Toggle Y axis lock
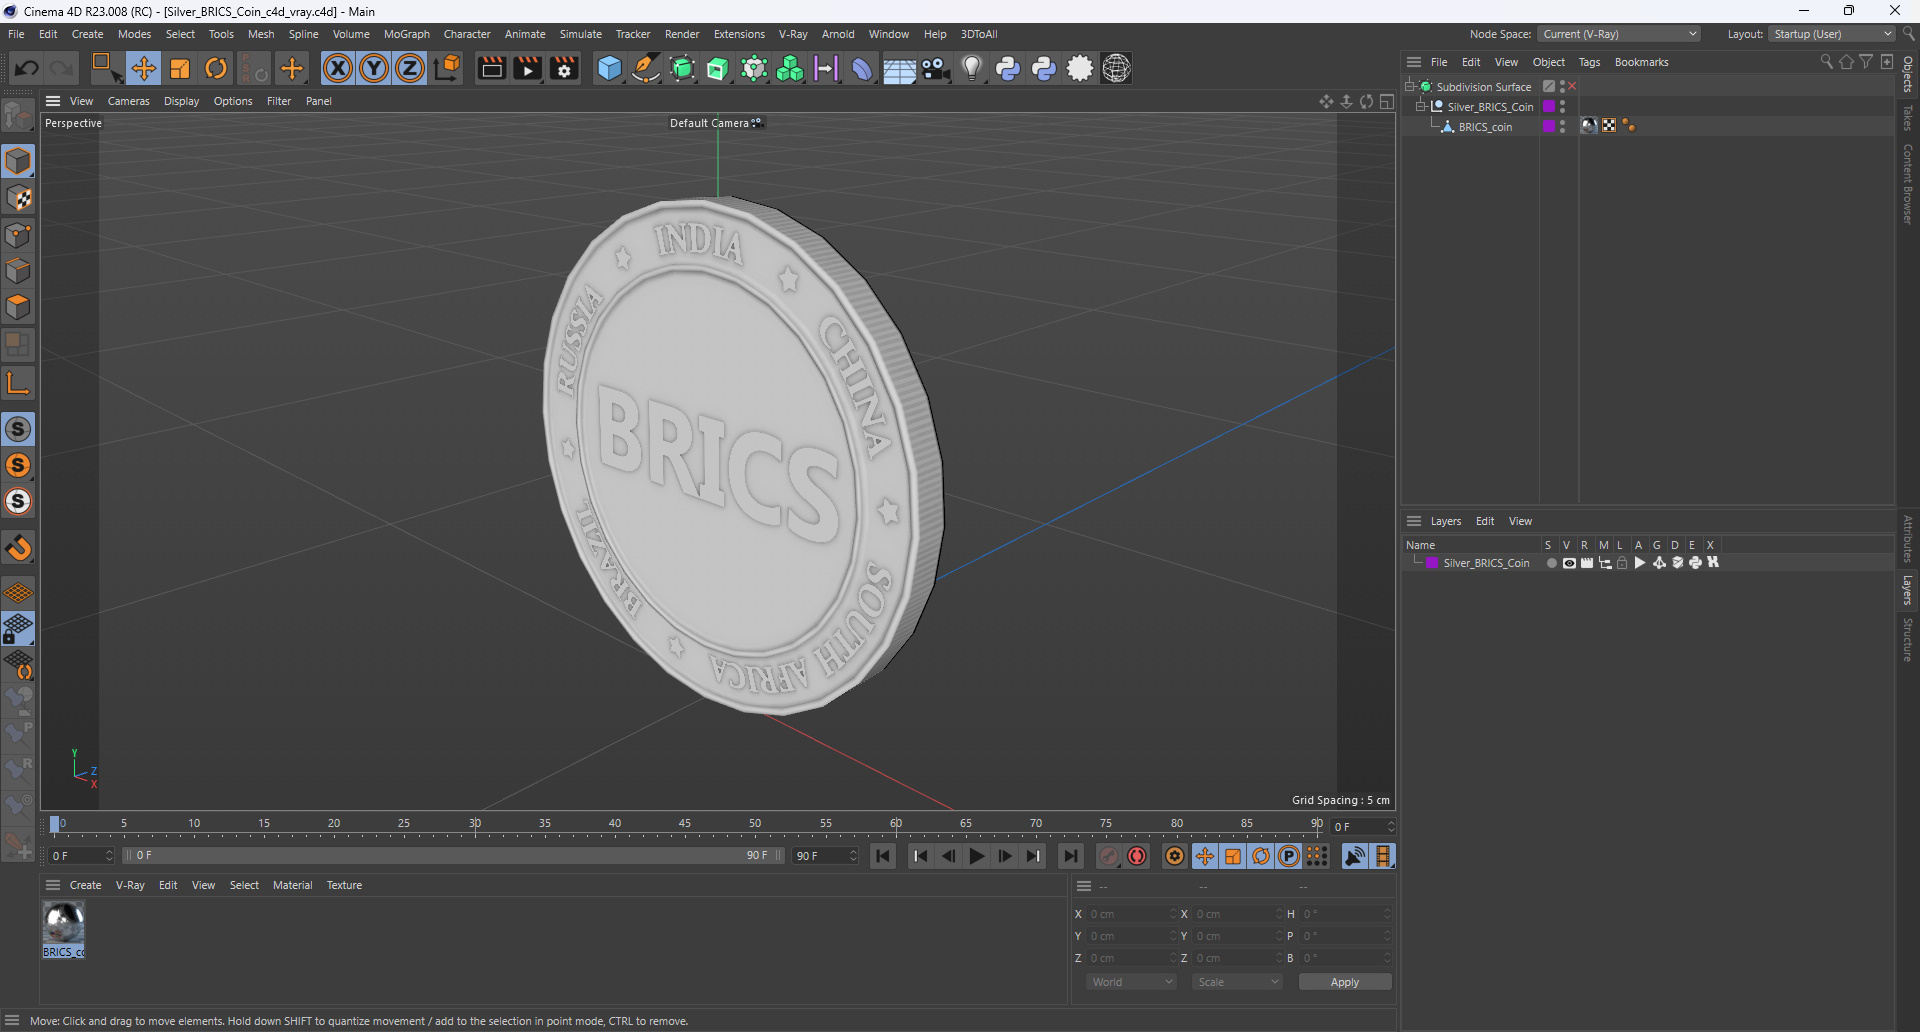The height and width of the screenshot is (1032, 1920). coord(374,68)
